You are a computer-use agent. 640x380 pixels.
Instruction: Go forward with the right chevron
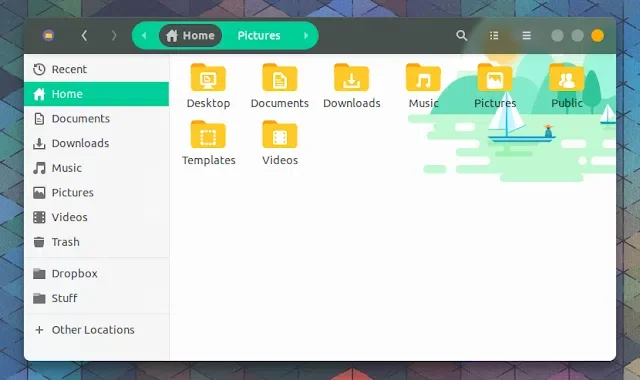114,36
